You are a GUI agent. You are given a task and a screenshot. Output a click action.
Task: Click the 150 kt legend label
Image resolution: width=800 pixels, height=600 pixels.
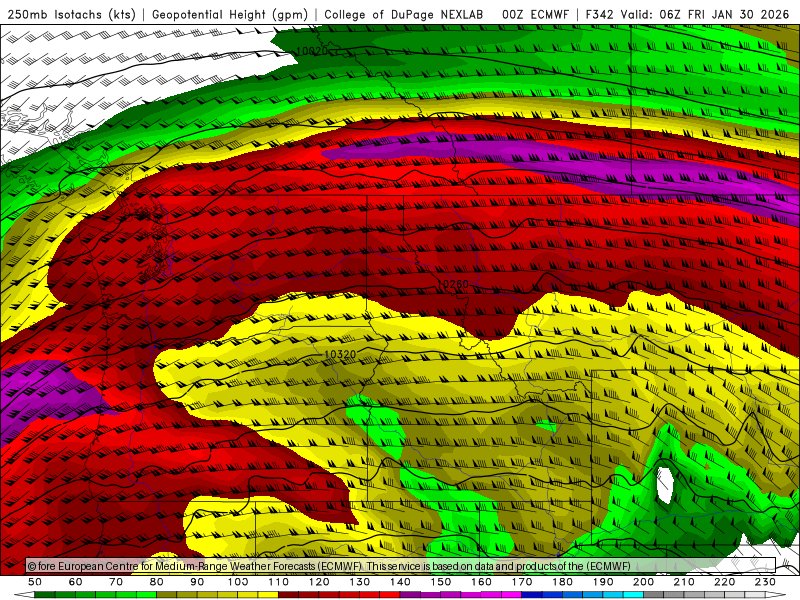[441, 582]
